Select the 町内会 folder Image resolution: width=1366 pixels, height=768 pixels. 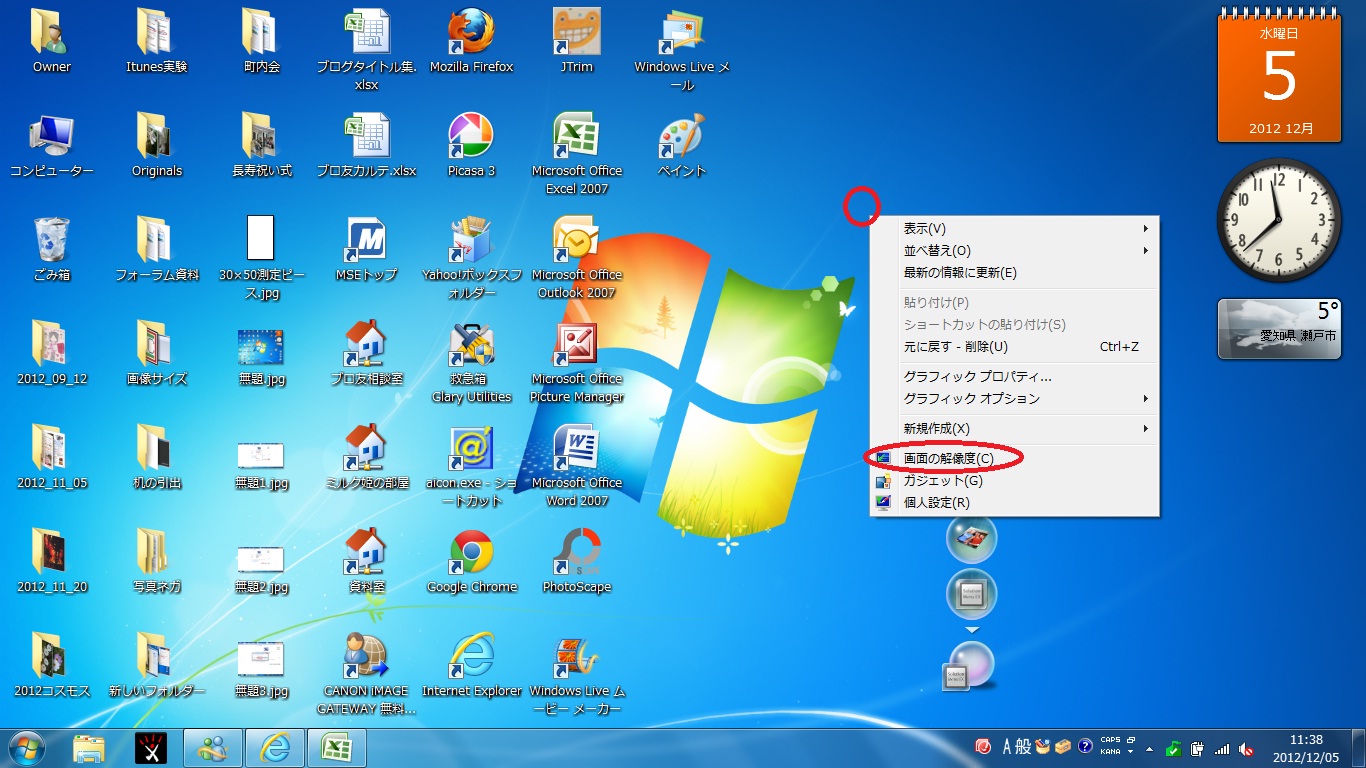[261, 42]
